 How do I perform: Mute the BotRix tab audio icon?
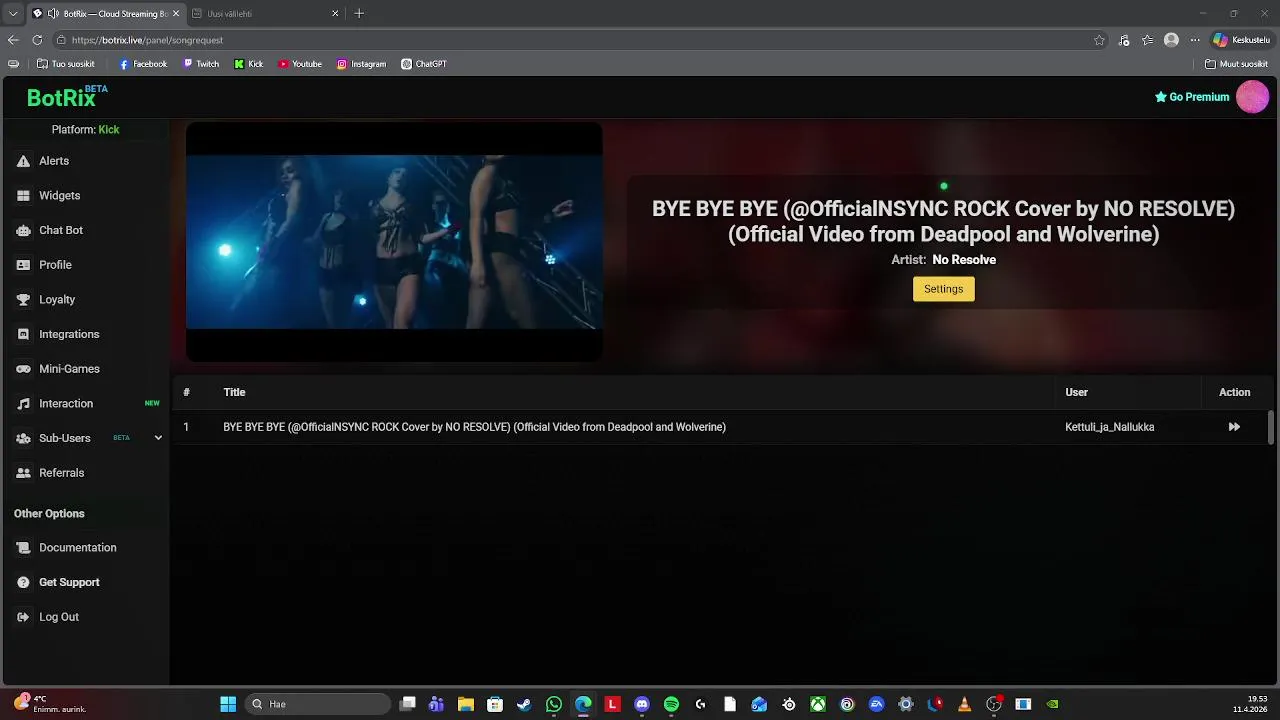53,14
